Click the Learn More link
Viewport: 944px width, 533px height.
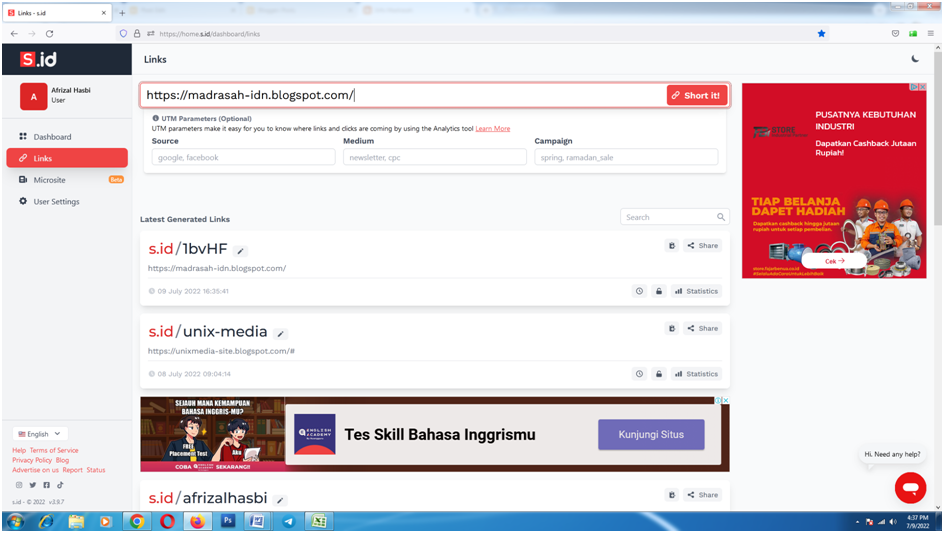492,128
